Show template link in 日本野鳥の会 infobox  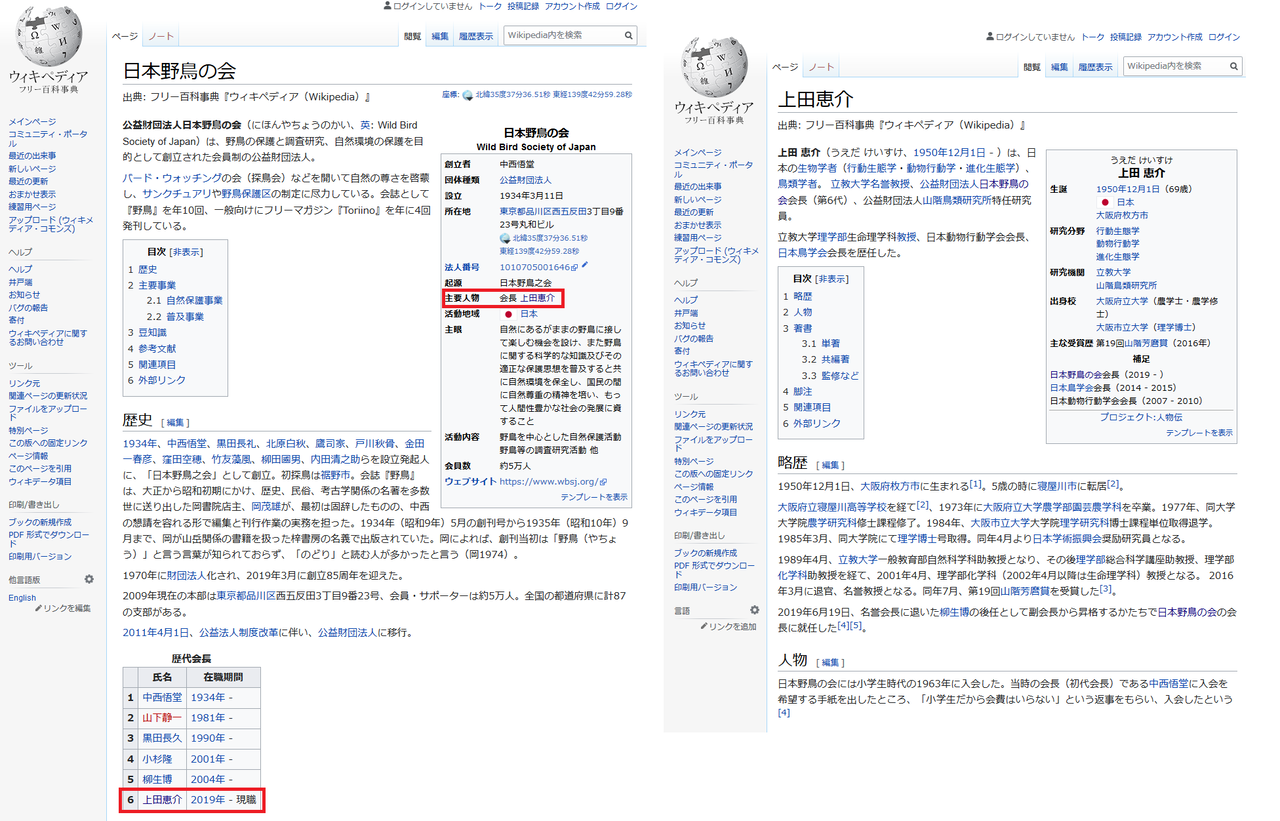coord(594,497)
